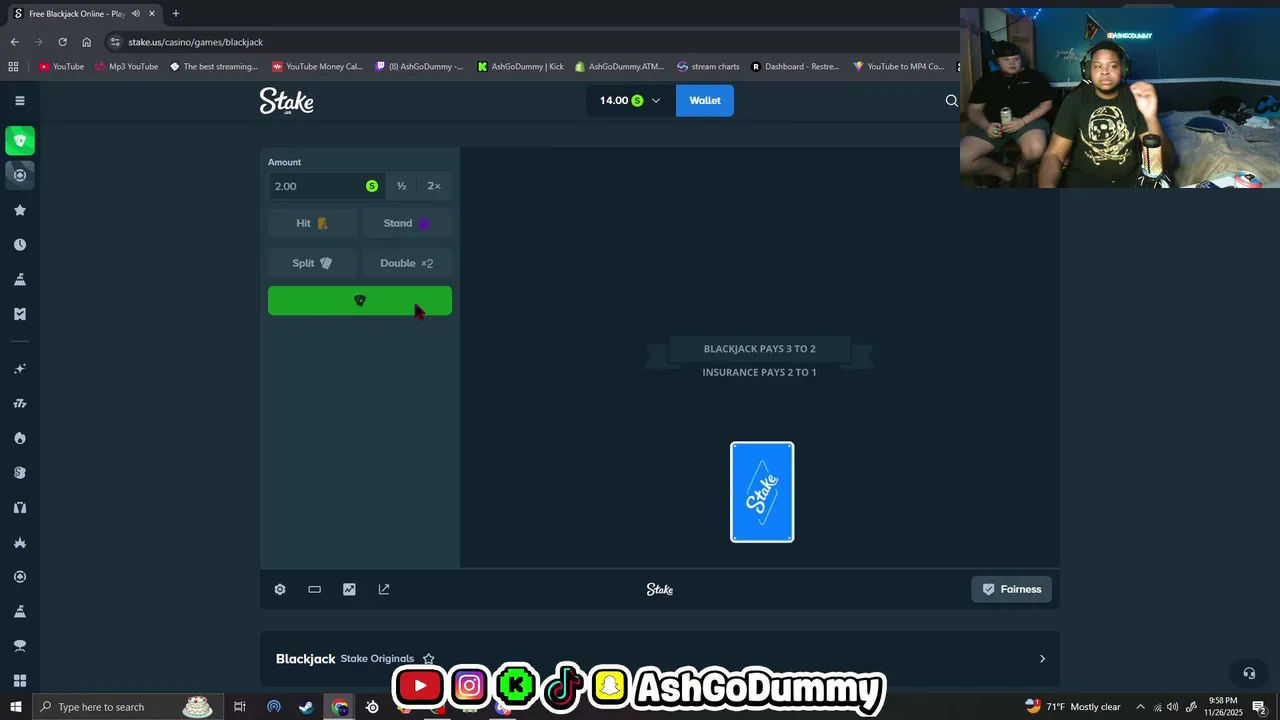
Task: Click the Stake logo
Action: pos(286,101)
